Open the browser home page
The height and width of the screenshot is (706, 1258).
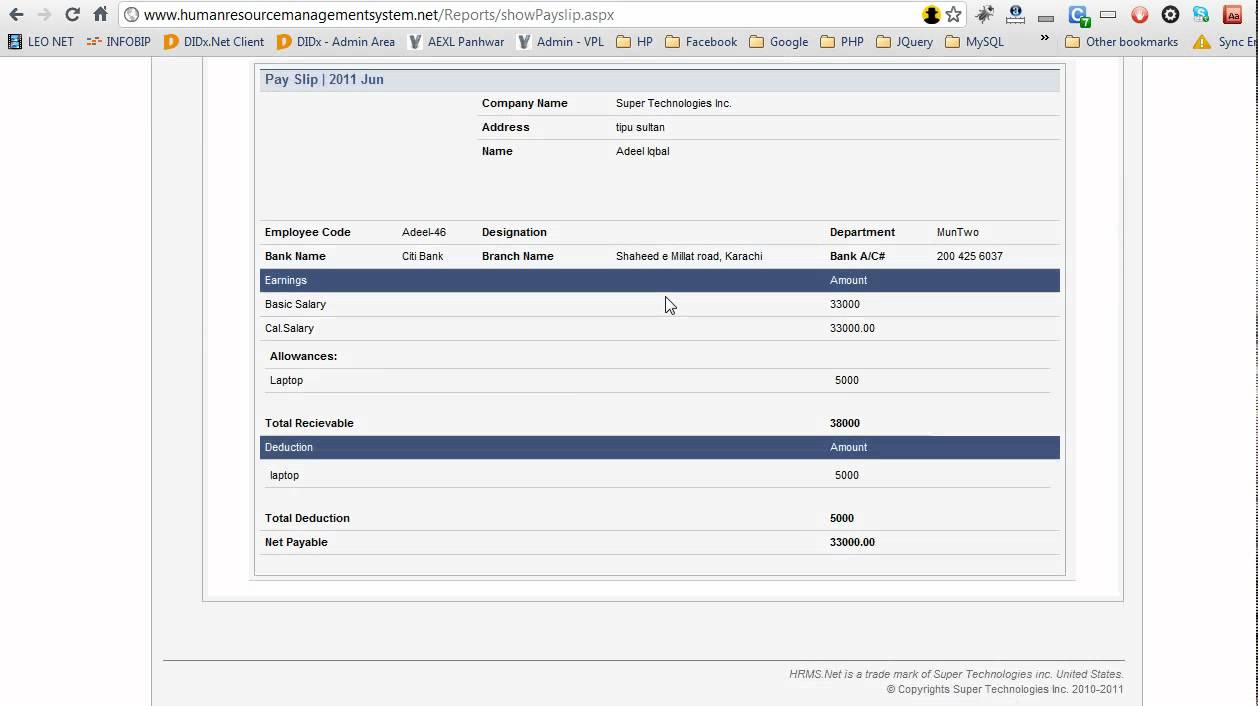(100, 15)
